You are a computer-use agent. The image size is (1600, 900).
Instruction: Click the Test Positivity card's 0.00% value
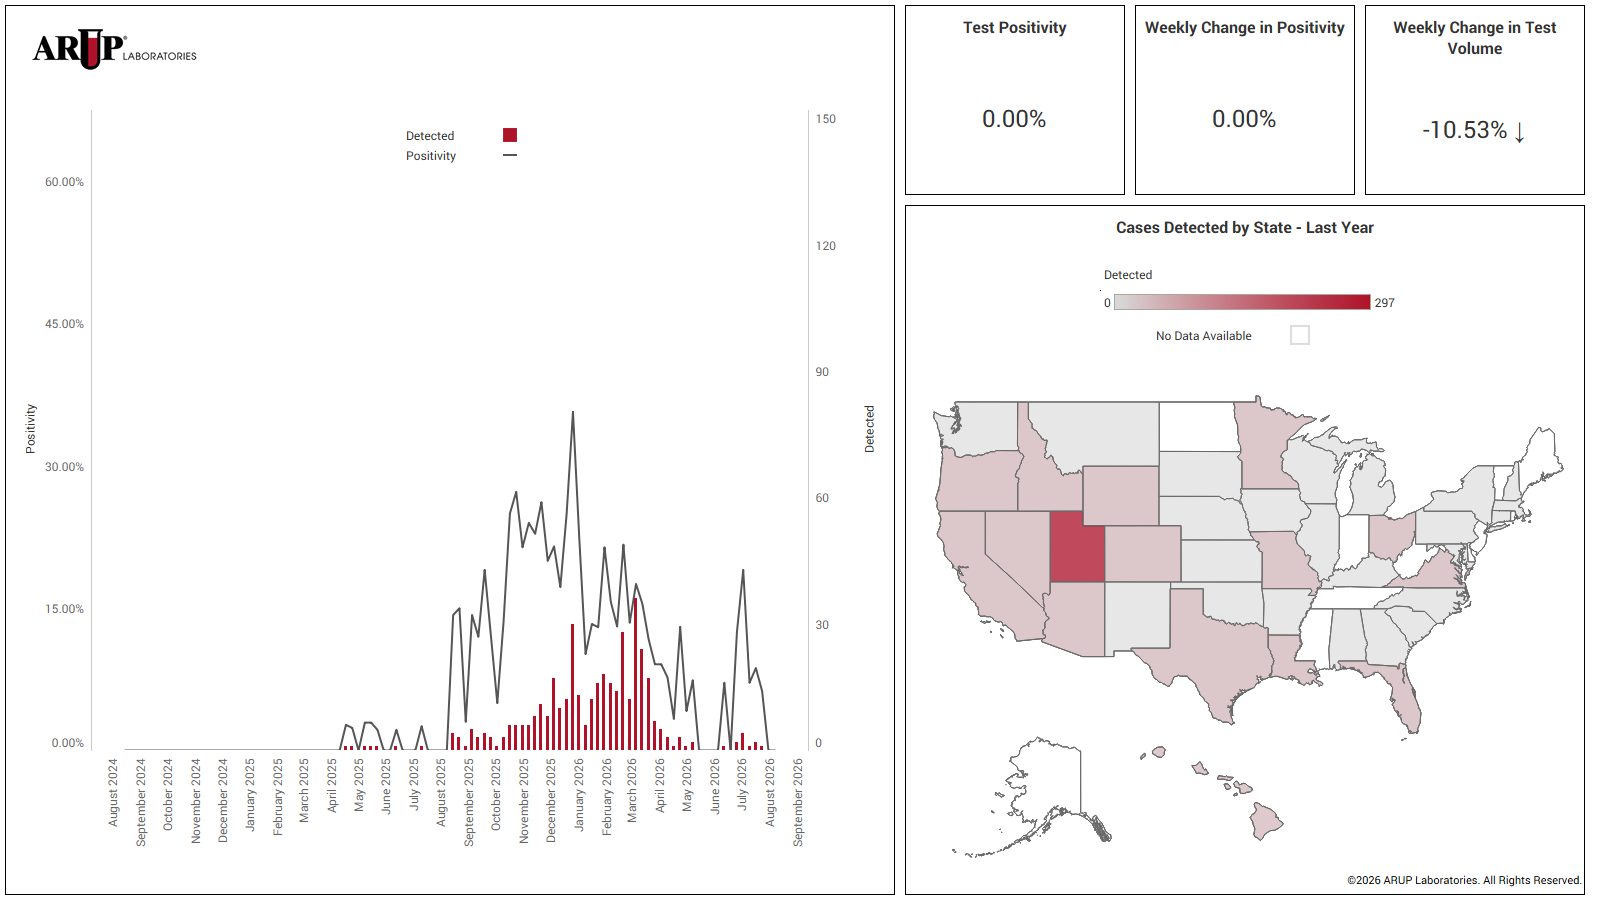point(1014,119)
